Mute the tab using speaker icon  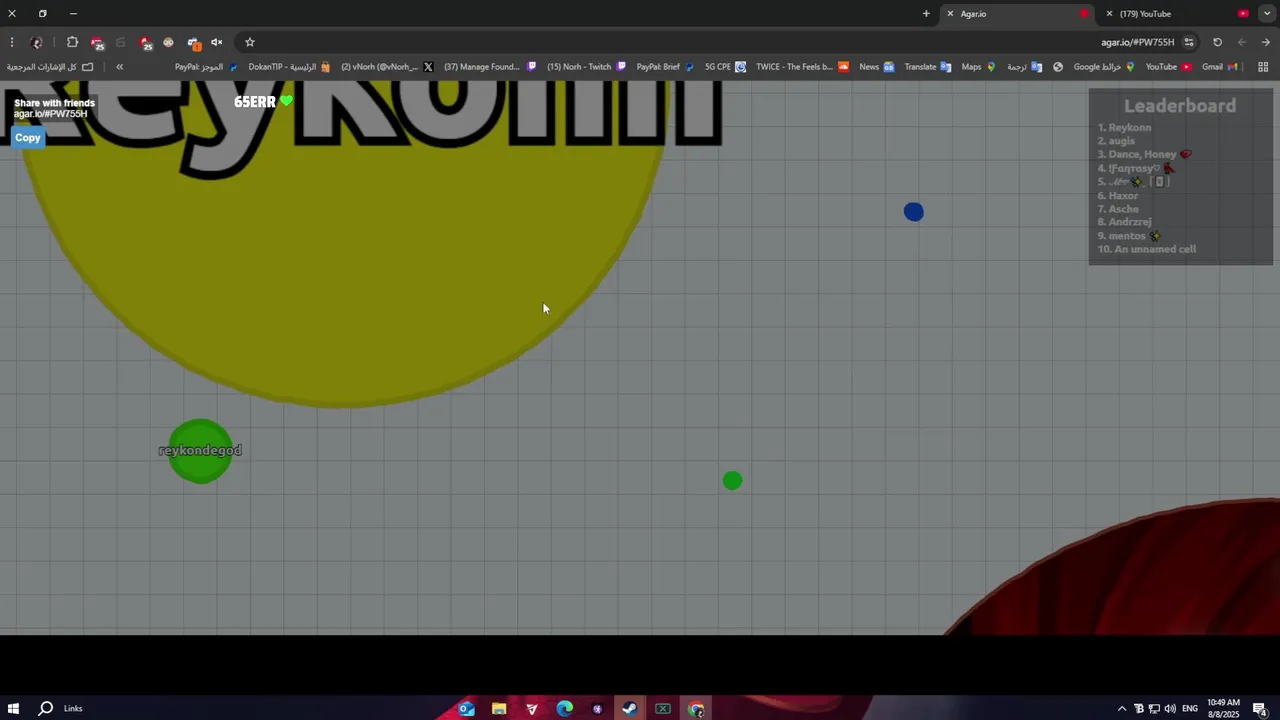coord(216,42)
